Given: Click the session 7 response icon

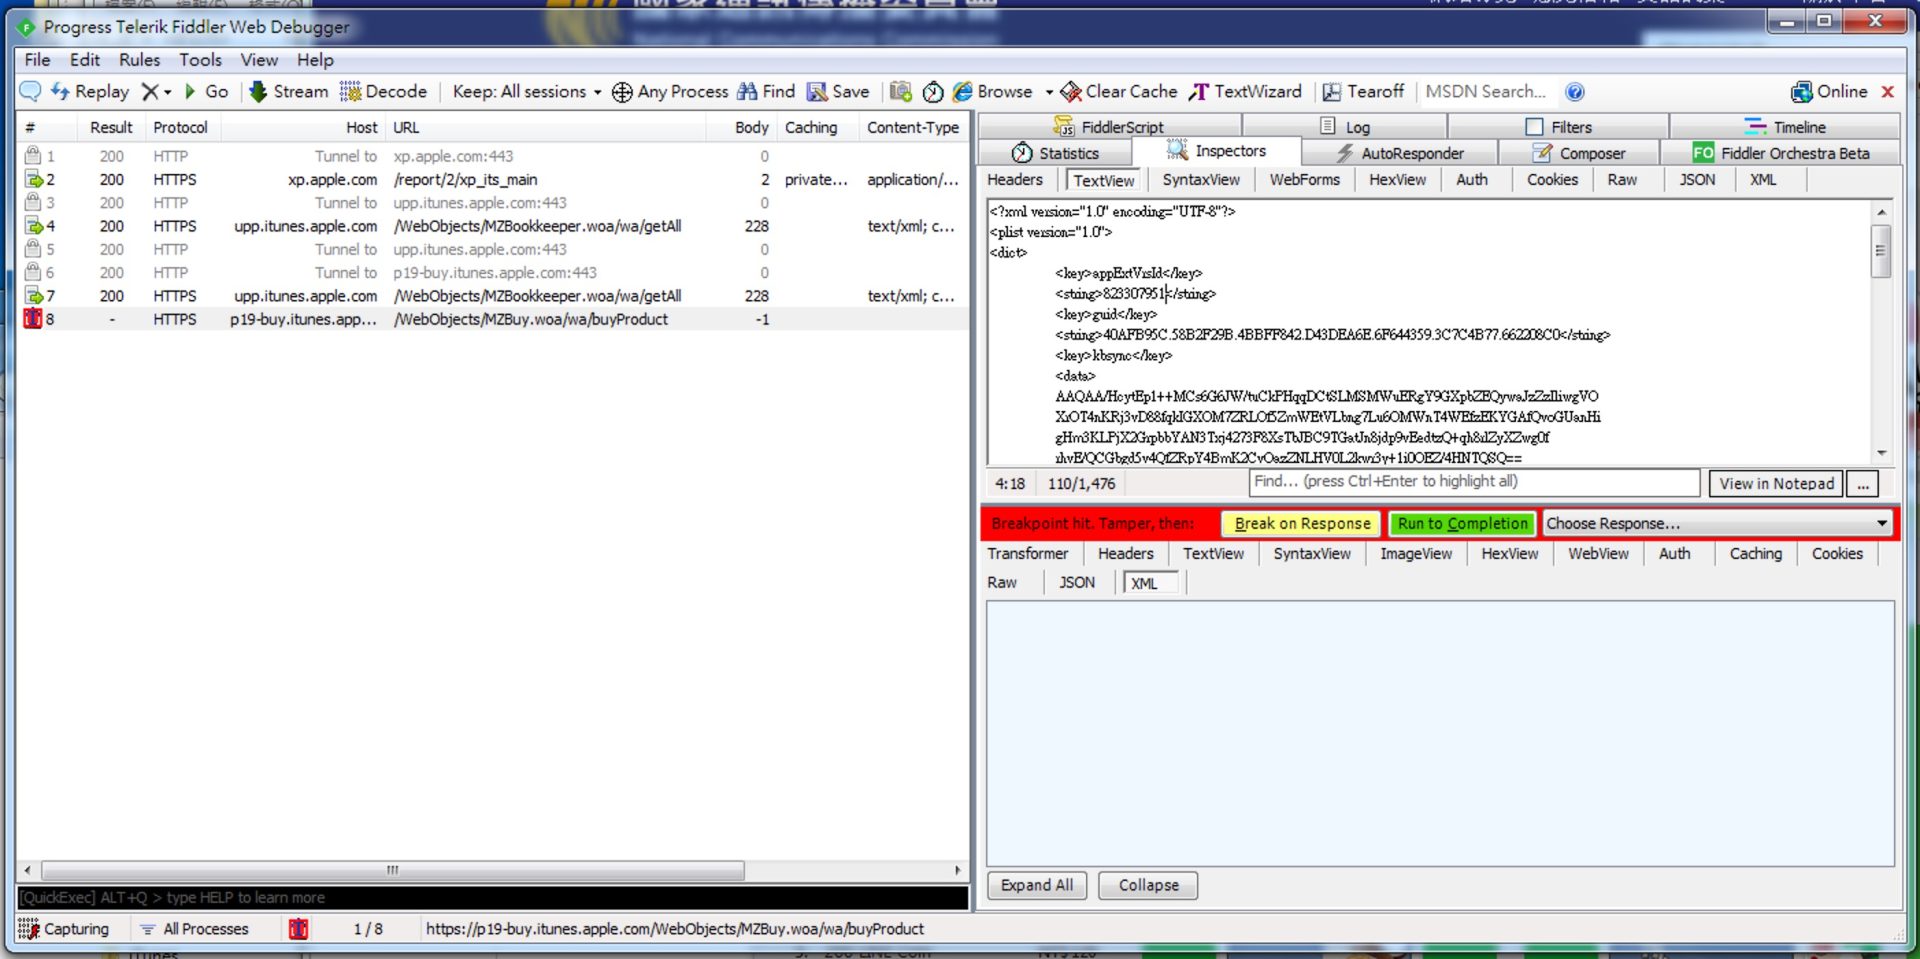Looking at the screenshot, I should [x=33, y=297].
